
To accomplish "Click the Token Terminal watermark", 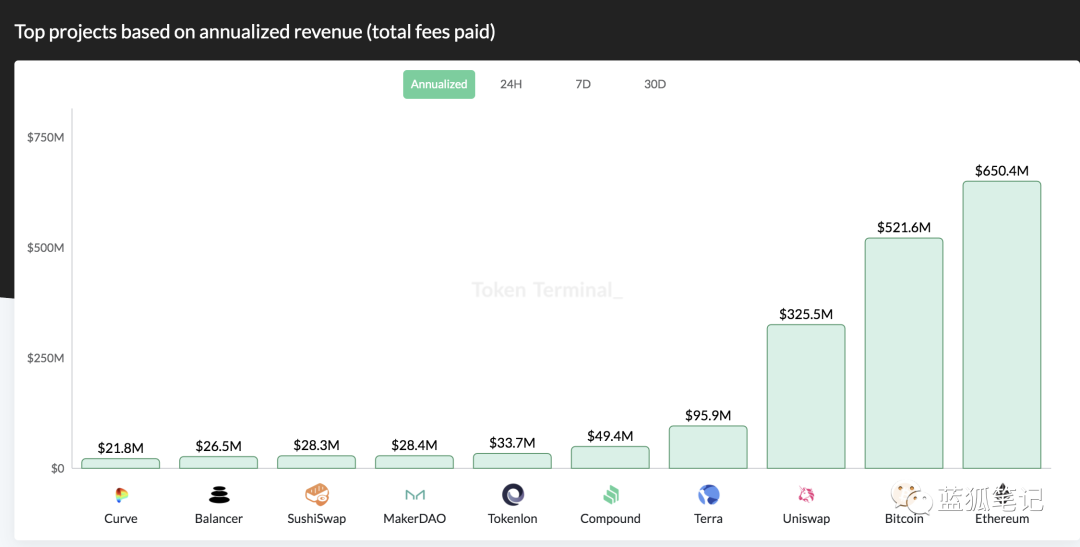I will [x=547, y=290].
